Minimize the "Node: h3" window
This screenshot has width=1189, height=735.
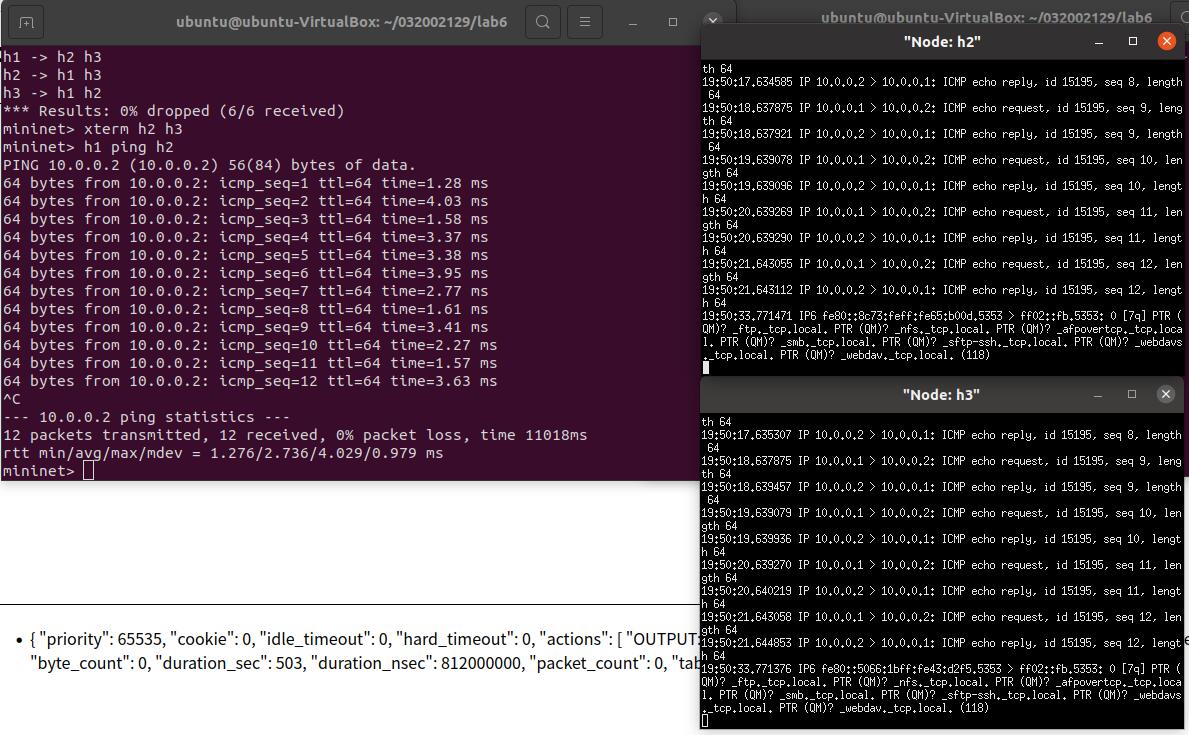(x=1098, y=394)
